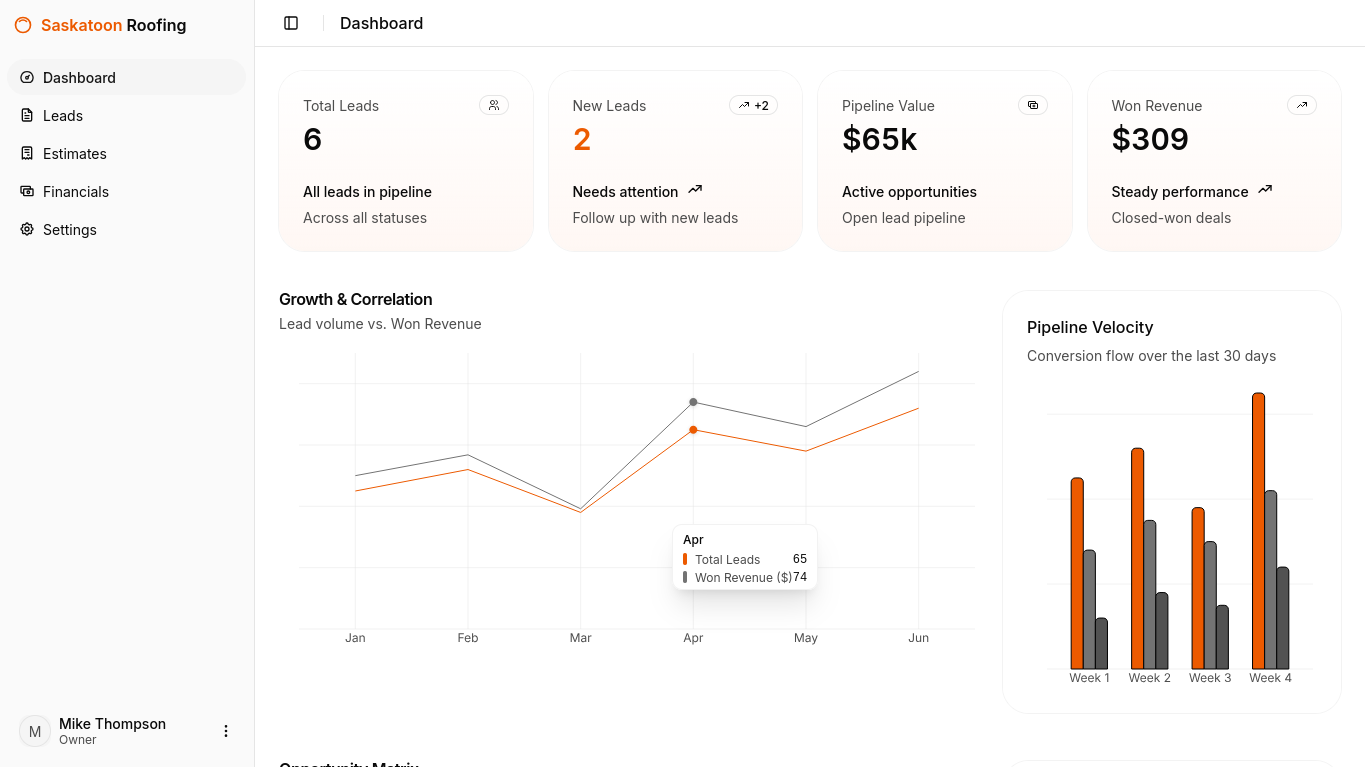Click the $309 Won Revenue figure

pyautogui.click(x=1150, y=139)
